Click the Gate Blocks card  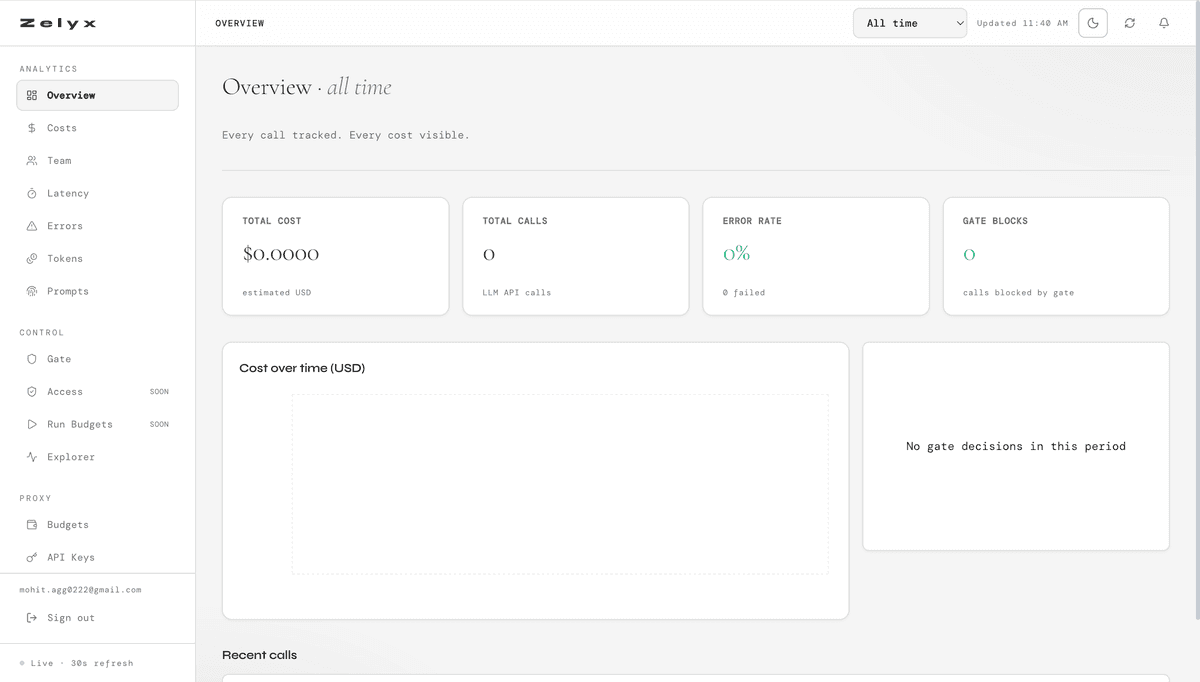tap(1056, 256)
